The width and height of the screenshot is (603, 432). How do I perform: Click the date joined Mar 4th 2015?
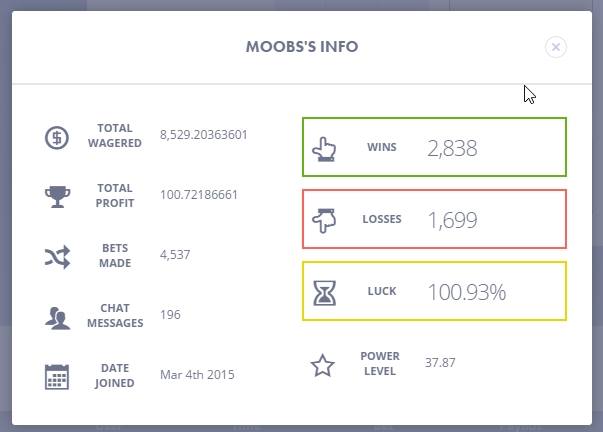coord(197,375)
